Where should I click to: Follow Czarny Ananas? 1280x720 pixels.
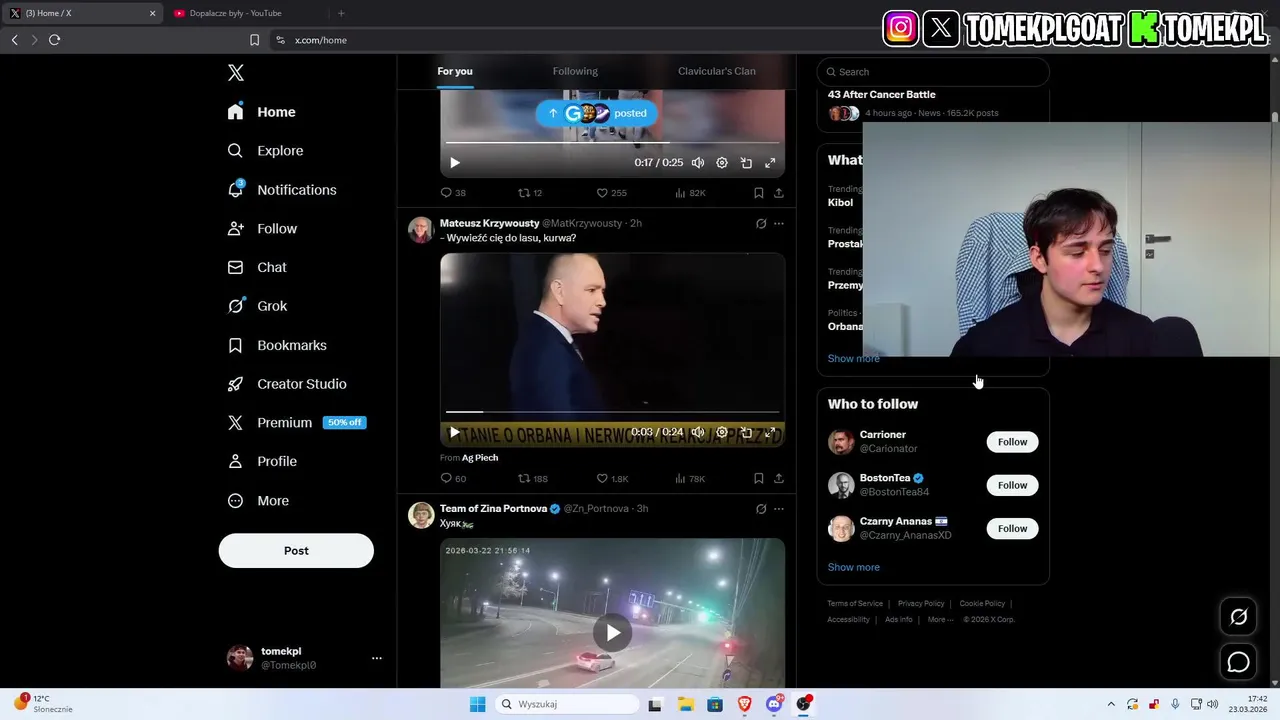(1012, 528)
